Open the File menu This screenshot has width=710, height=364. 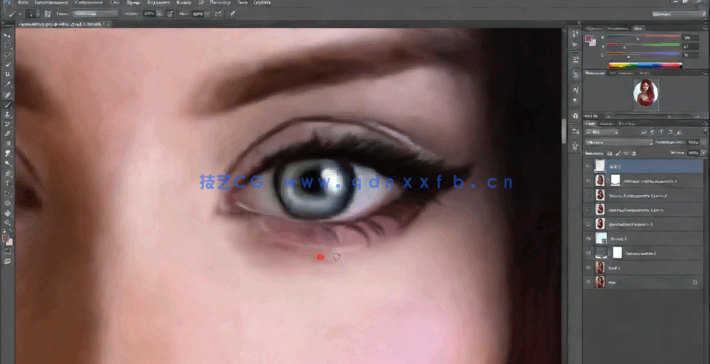click(x=23, y=2)
